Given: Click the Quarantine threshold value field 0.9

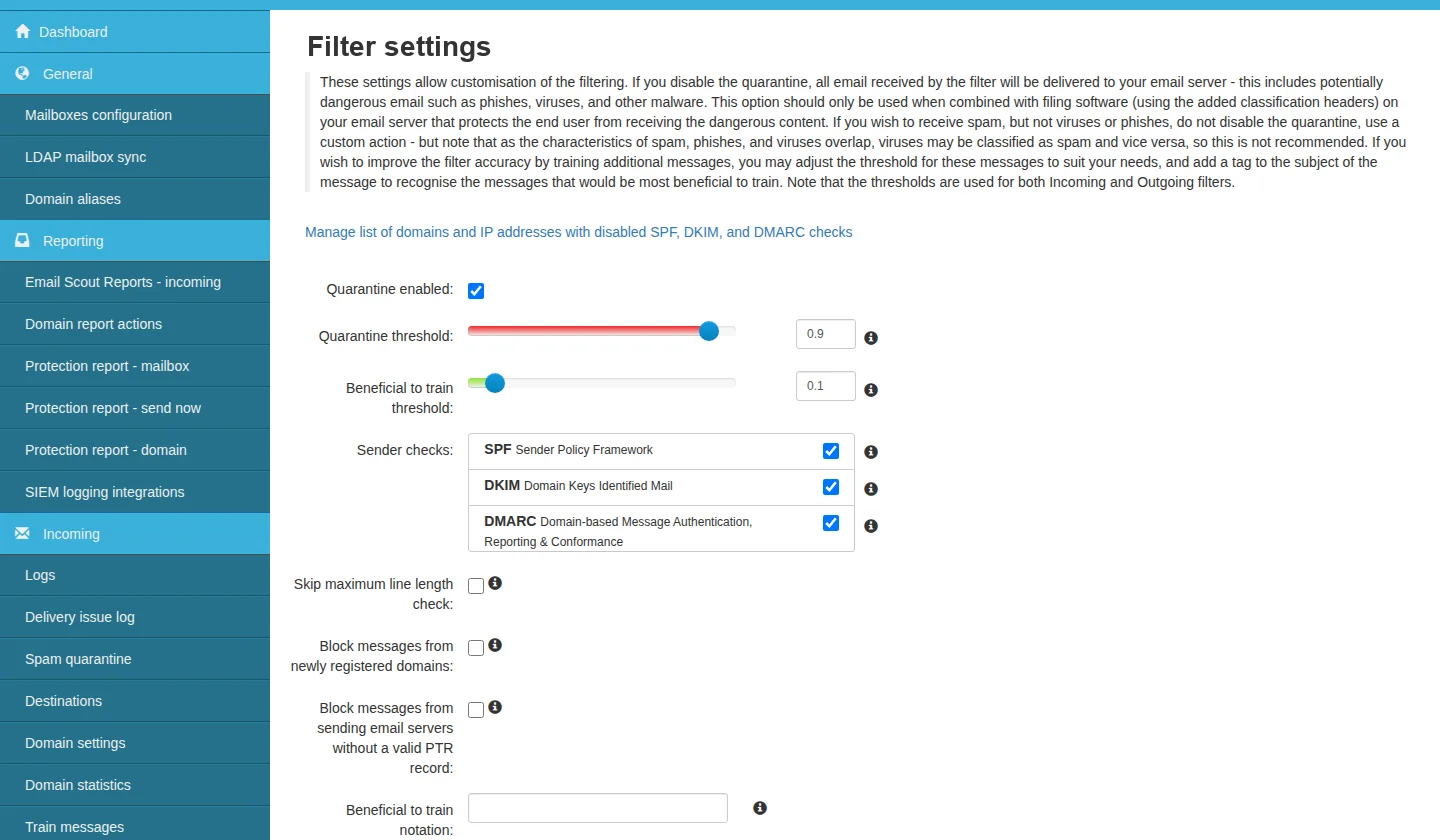Looking at the screenshot, I should 826,334.
